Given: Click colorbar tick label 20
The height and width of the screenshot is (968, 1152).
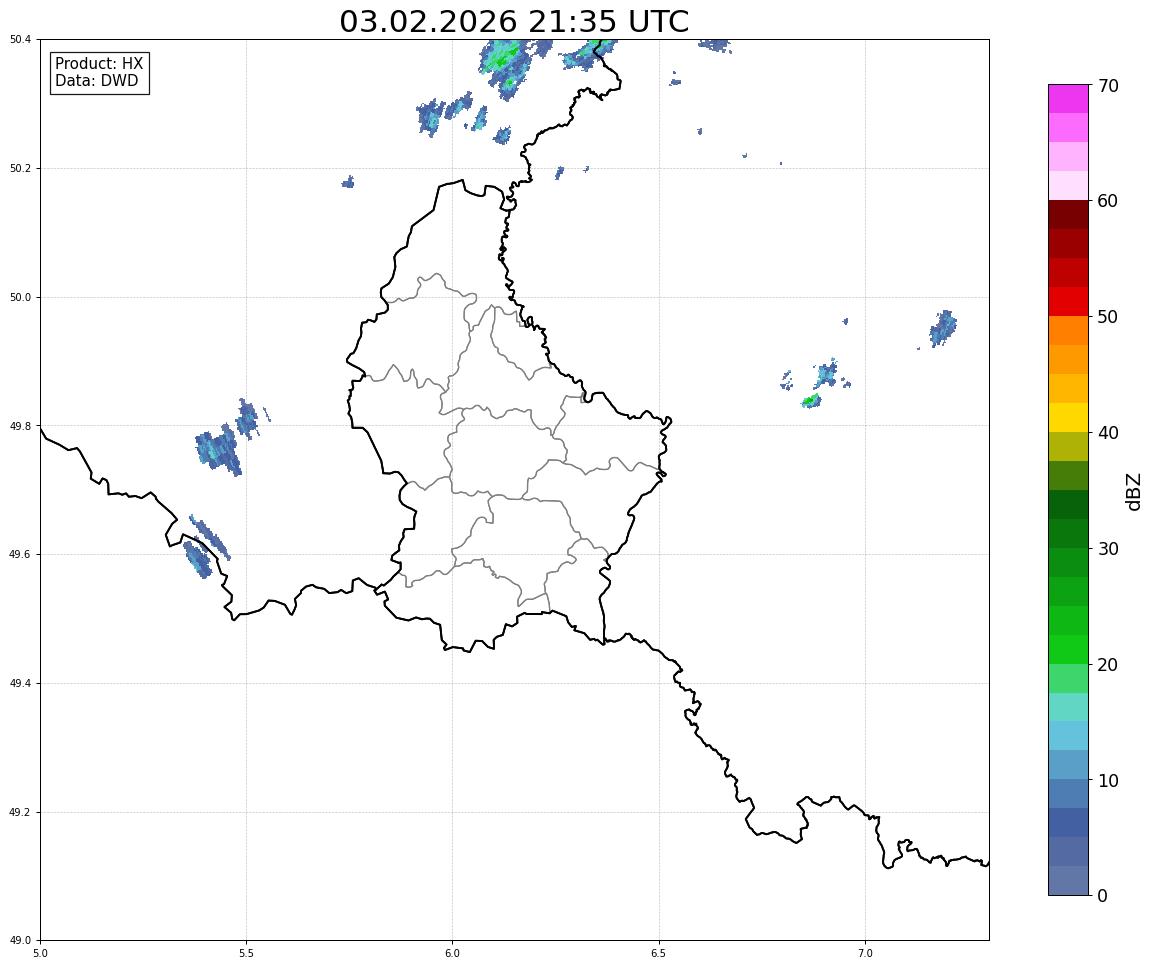Looking at the screenshot, I should (1108, 665).
